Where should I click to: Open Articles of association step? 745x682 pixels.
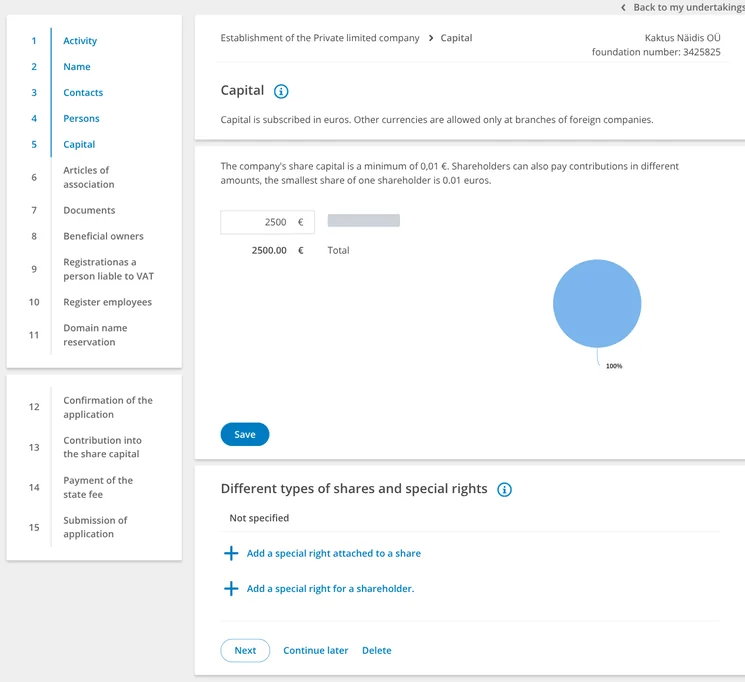coord(89,177)
